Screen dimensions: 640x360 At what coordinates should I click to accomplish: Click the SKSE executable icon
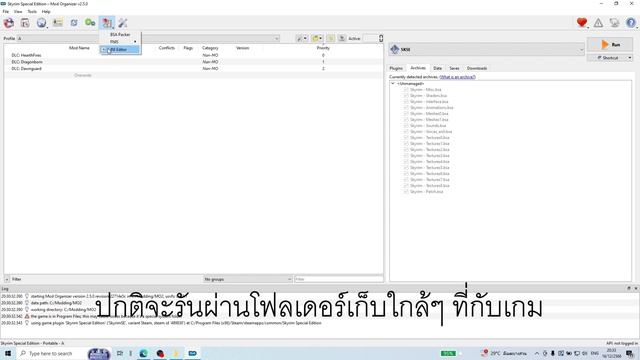tap(395, 49)
